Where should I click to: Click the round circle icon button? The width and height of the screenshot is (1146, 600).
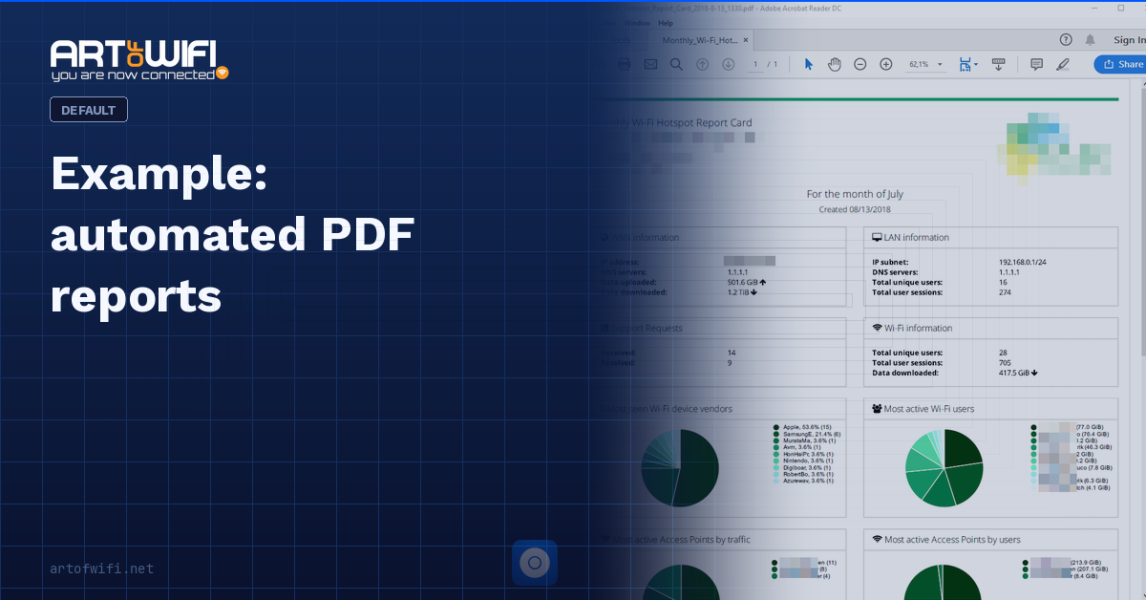[534, 563]
